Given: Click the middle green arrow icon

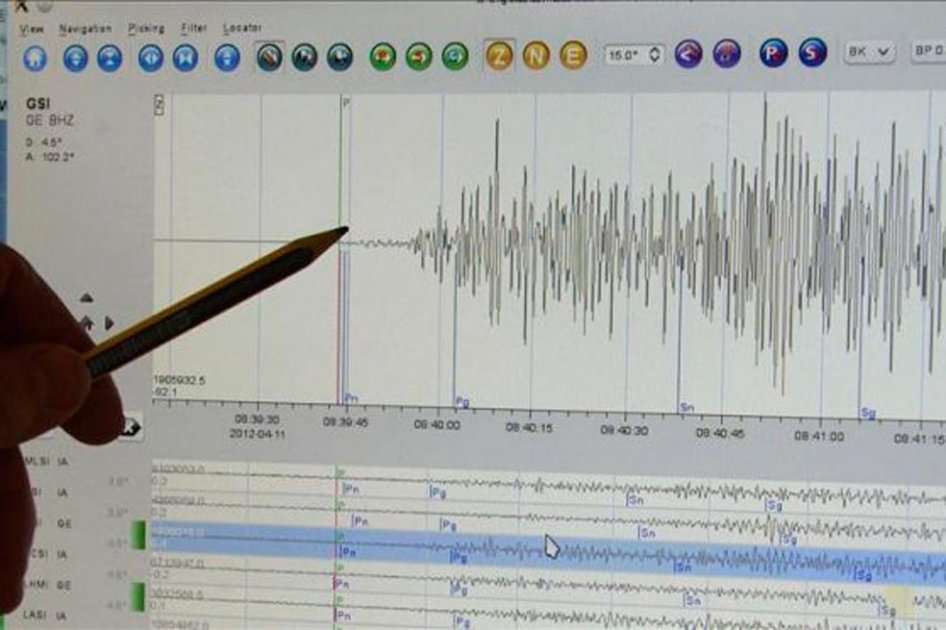Looking at the screenshot, I should [419, 57].
